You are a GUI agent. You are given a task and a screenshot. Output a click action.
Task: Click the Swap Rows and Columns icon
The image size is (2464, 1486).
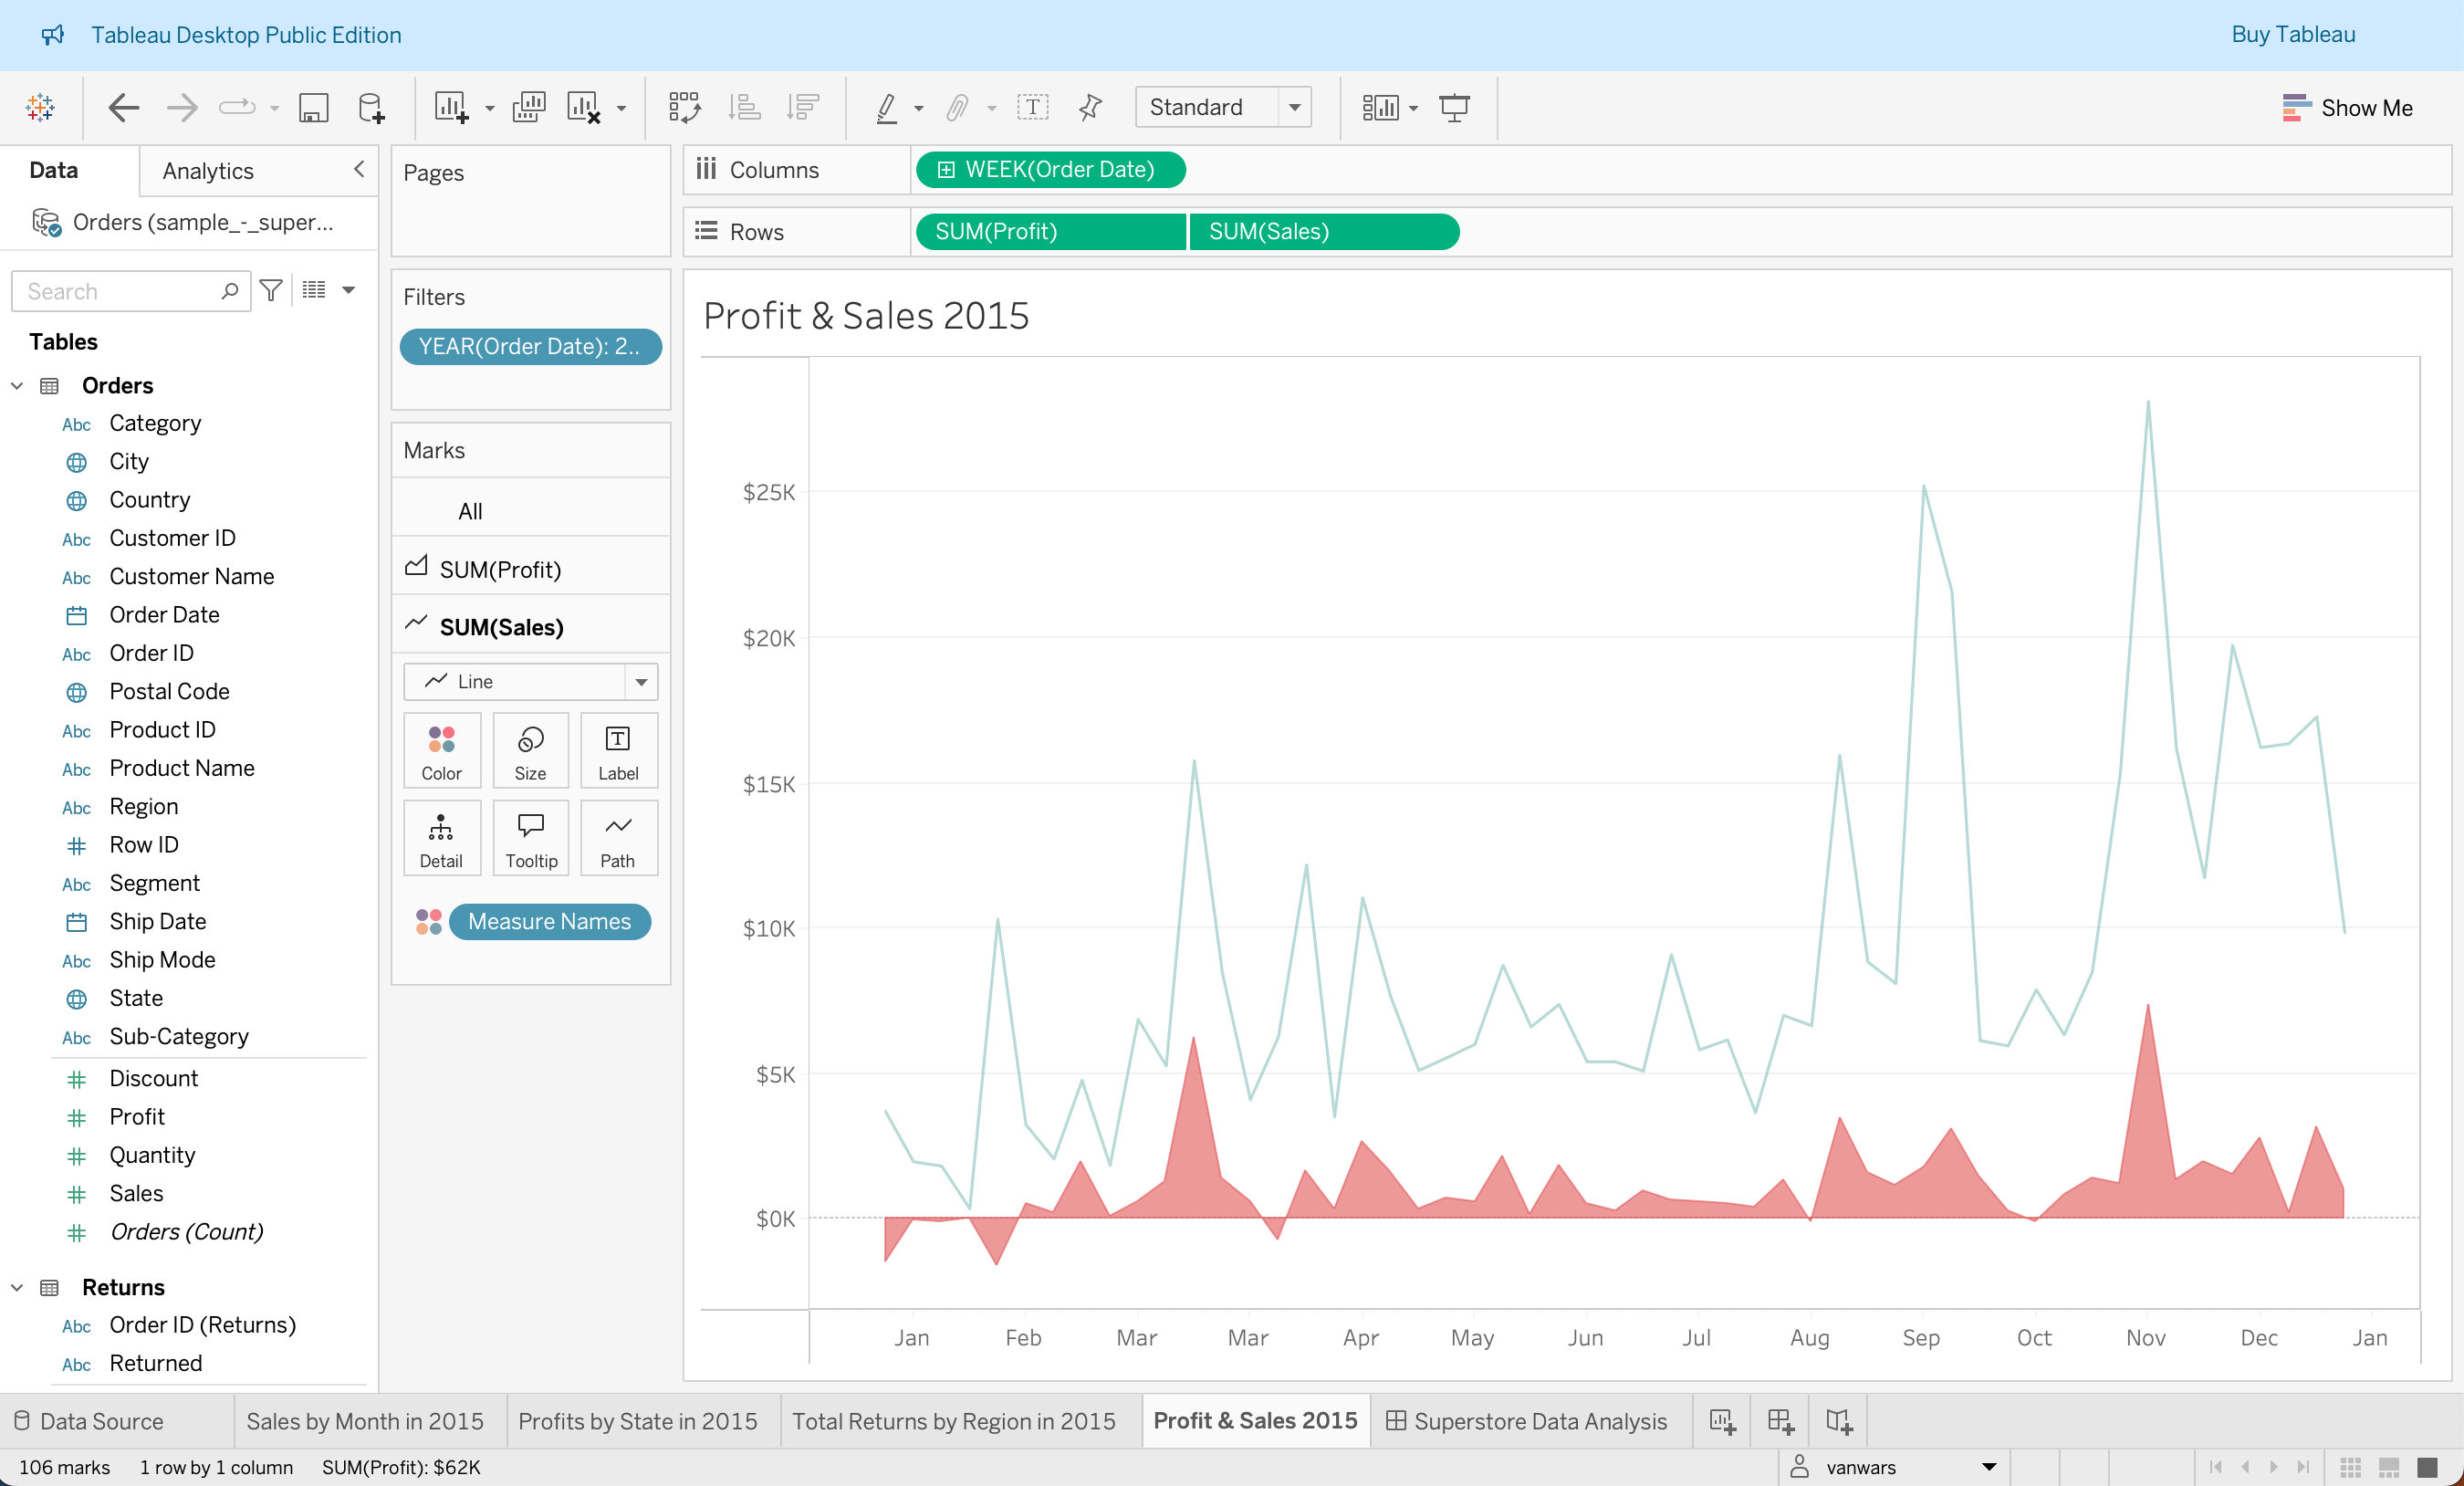click(684, 107)
